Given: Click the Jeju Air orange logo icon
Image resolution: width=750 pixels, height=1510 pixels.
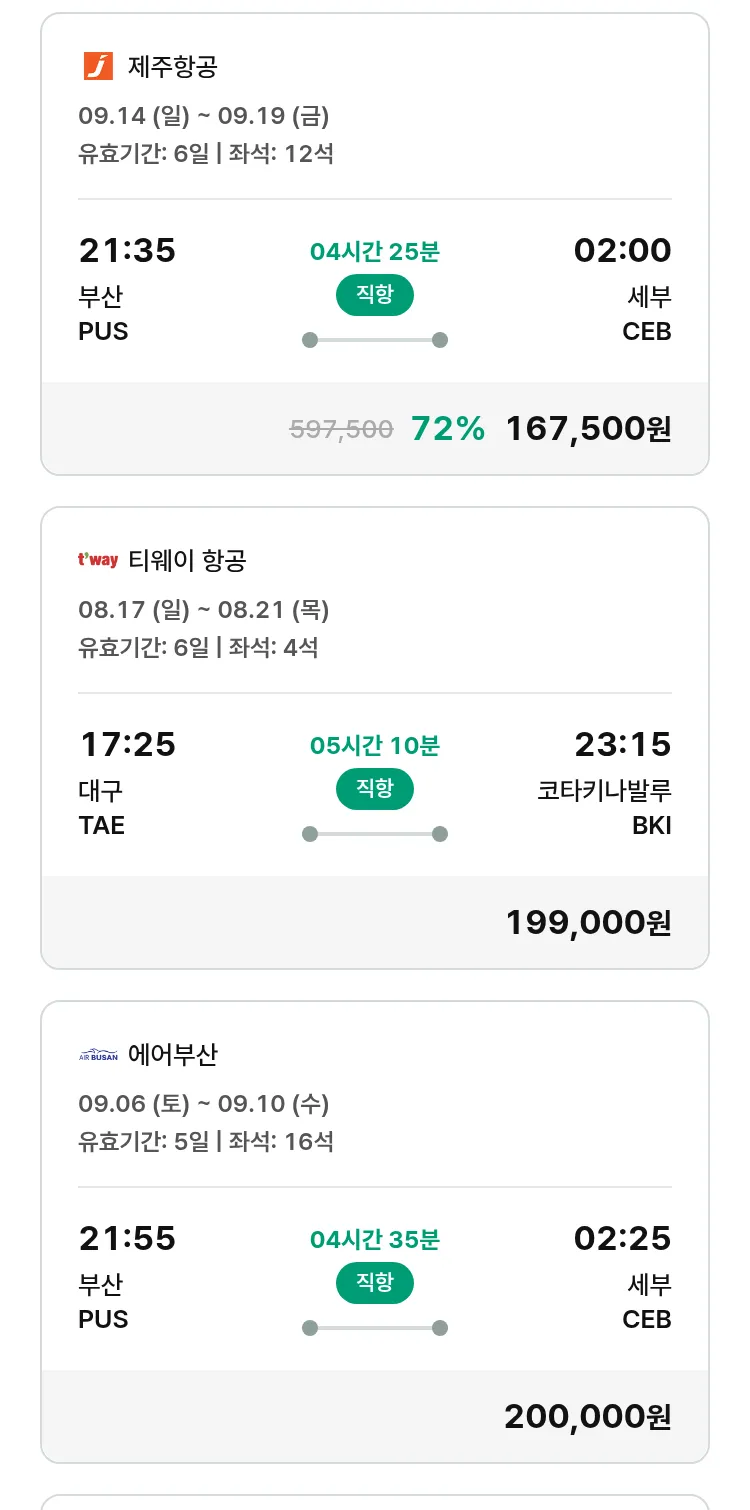Looking at the screenshot, I should pyautogui.click(x=98, y=66).
